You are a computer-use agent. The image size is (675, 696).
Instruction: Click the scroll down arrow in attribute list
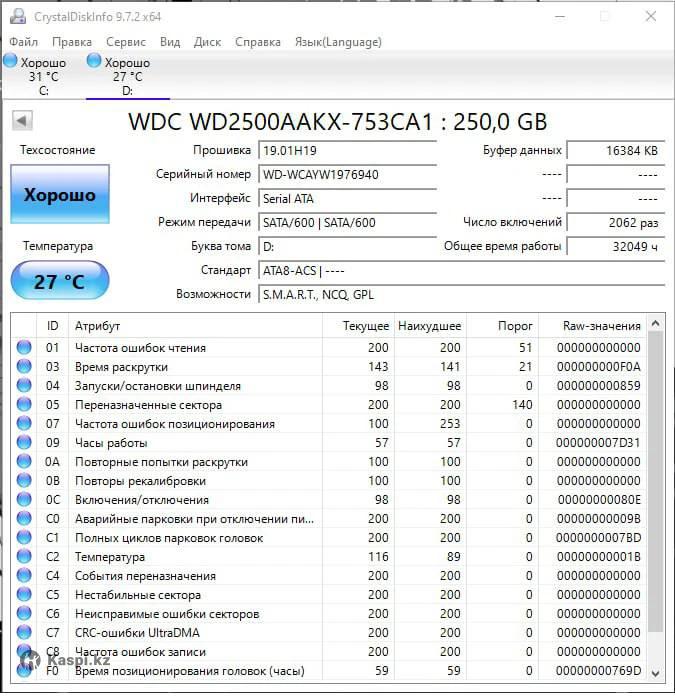pos(655,672)
